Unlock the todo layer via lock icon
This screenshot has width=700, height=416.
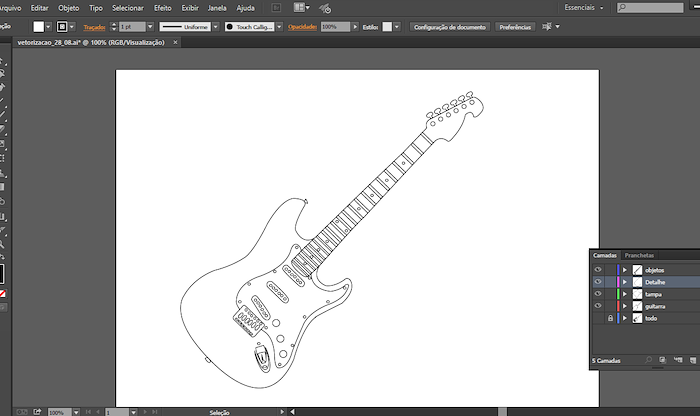click(610, 318)
